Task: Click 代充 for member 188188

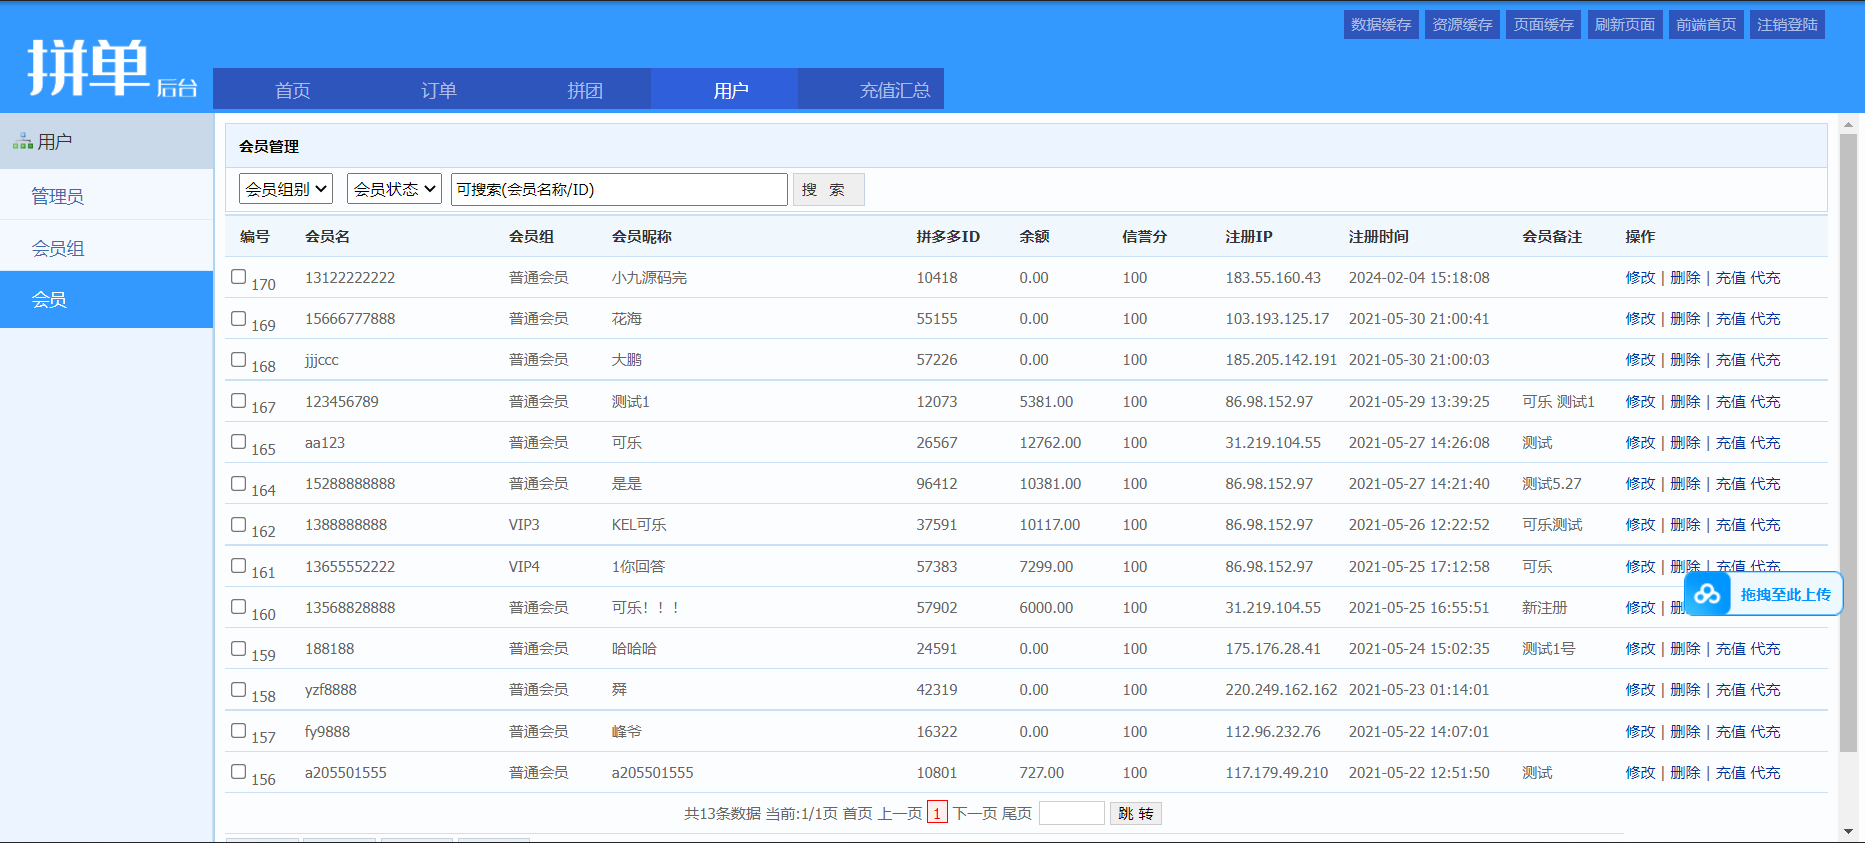Action: click(x=1765, y=649)
